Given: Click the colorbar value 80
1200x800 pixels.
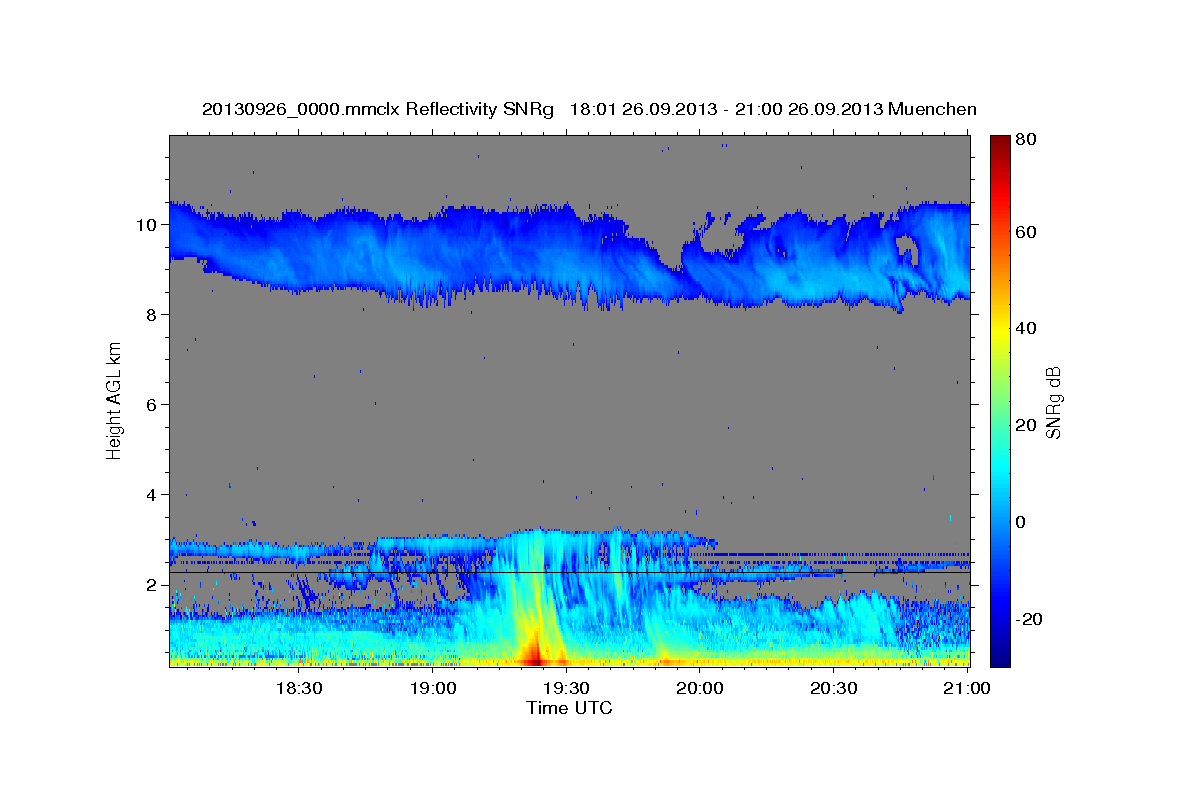Looking at the screenshot, I should pos(1025,141).
